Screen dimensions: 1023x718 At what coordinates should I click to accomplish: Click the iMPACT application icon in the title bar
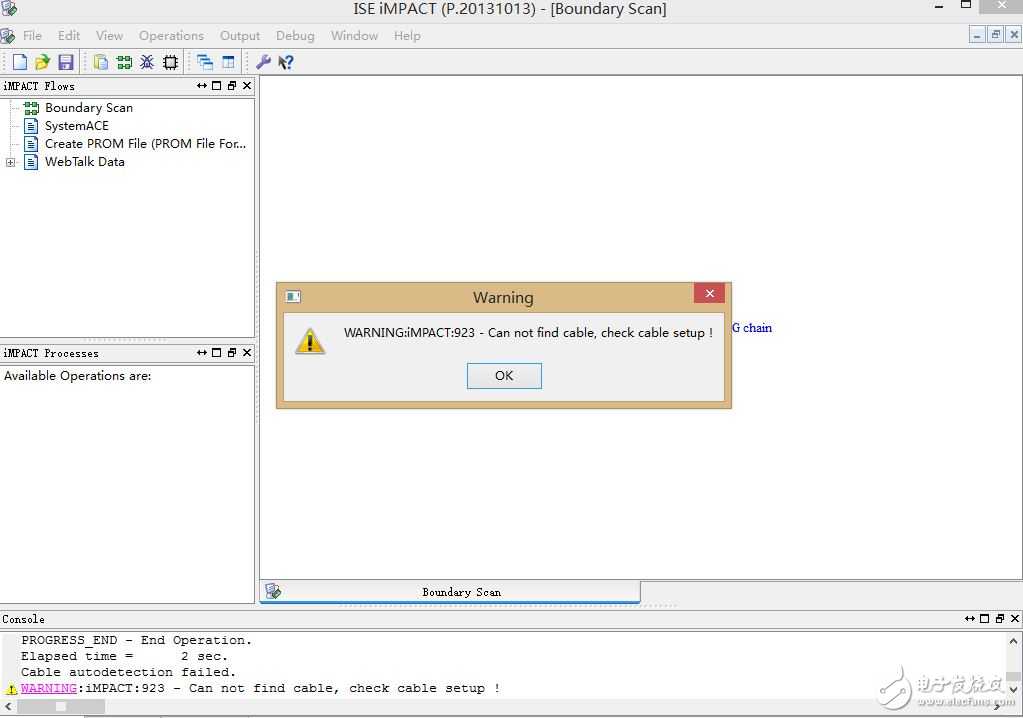point(9,8)
